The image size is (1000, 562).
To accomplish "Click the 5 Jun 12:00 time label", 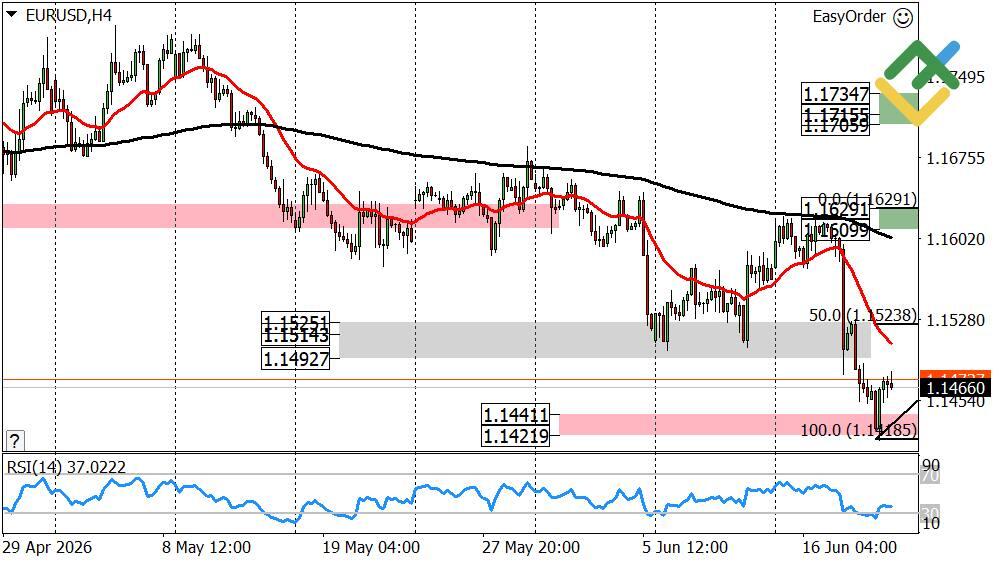I will pos(684,547).
